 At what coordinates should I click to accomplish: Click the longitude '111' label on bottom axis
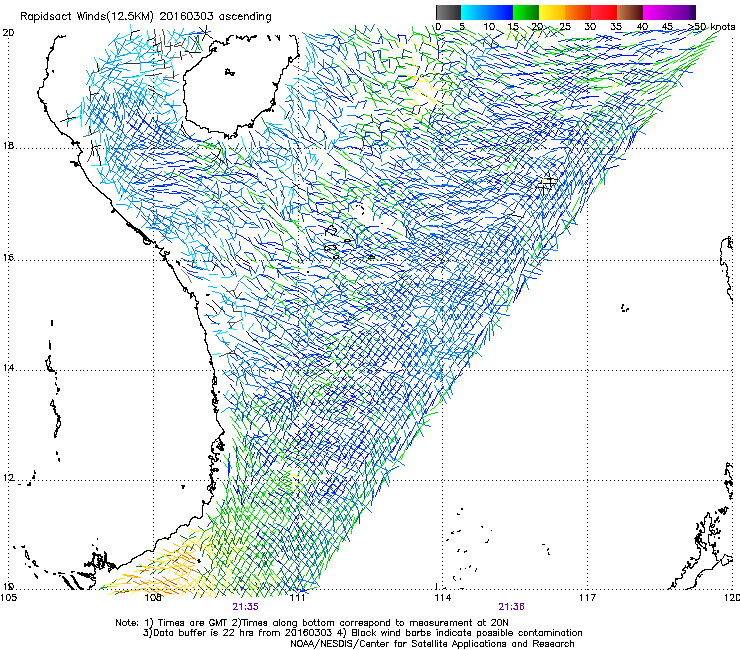(297, 598)
